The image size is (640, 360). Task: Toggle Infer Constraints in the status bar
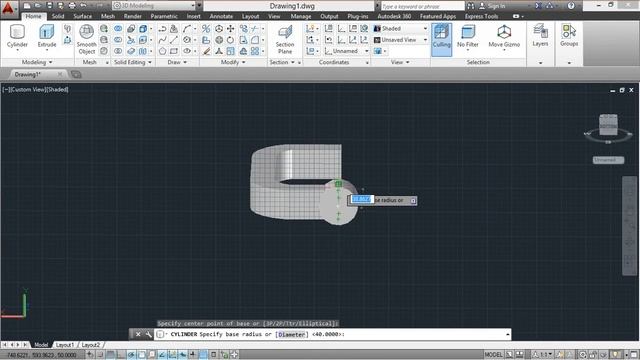point(90,355)
